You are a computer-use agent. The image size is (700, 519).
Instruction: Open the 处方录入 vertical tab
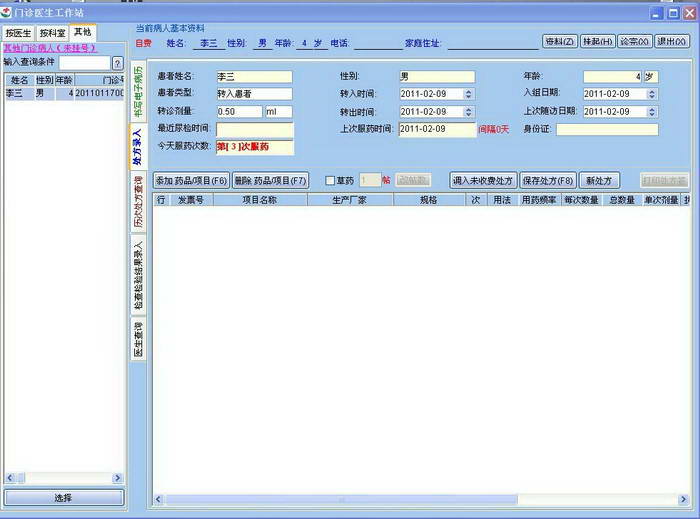[x=138, y=146]
